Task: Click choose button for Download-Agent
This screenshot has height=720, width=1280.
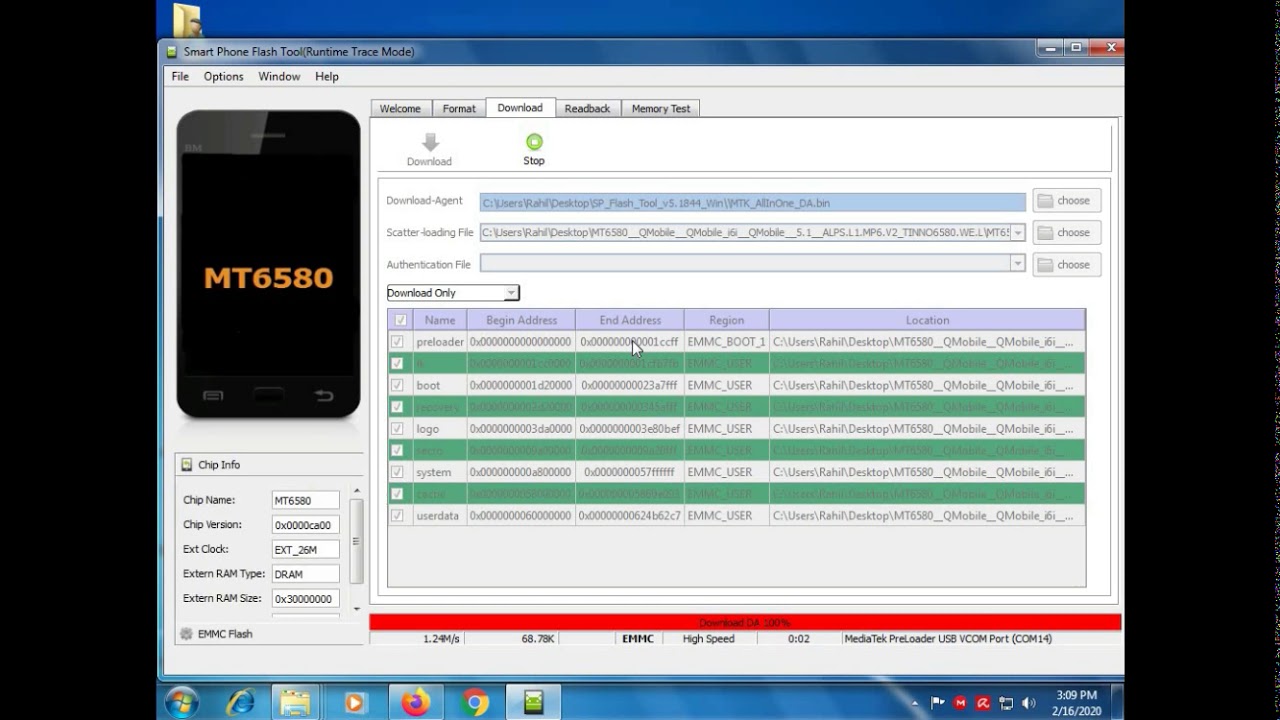Action: click(x=1067, y=201)
